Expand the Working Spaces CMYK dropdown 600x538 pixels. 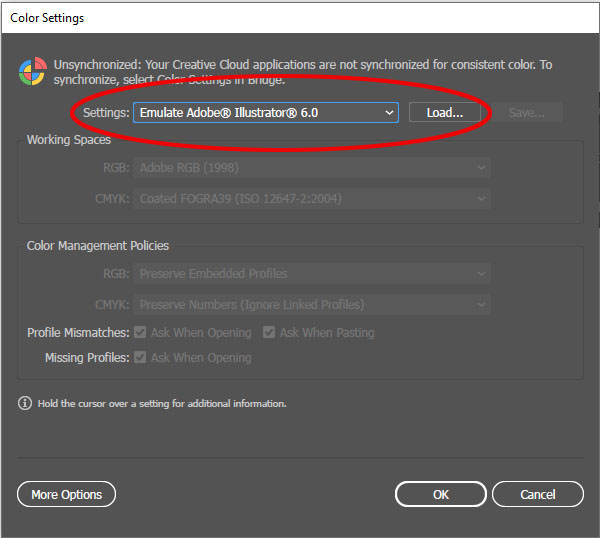(312, 199)
